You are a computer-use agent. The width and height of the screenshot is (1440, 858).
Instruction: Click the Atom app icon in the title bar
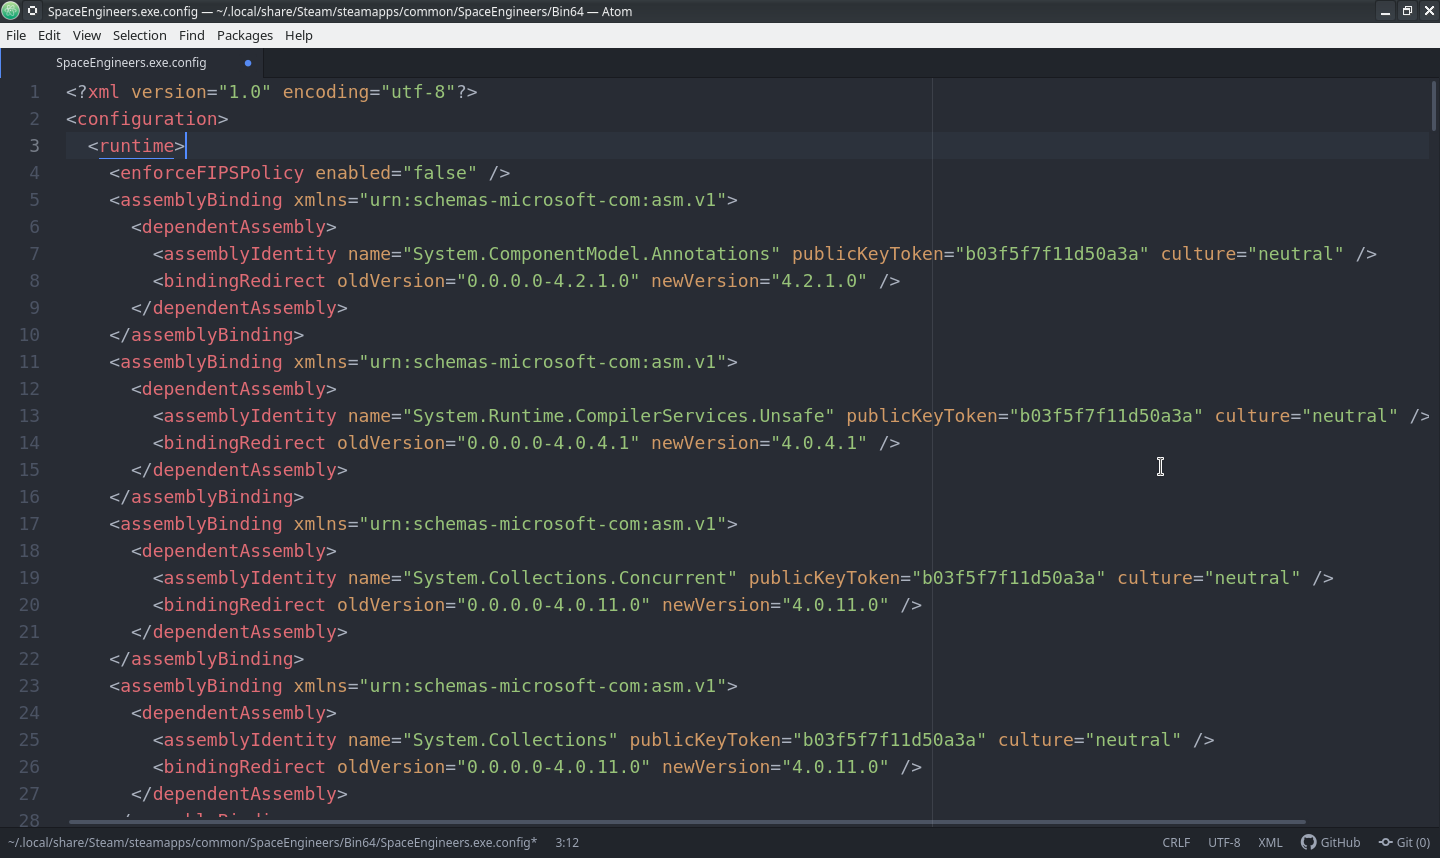coord(11,11)
